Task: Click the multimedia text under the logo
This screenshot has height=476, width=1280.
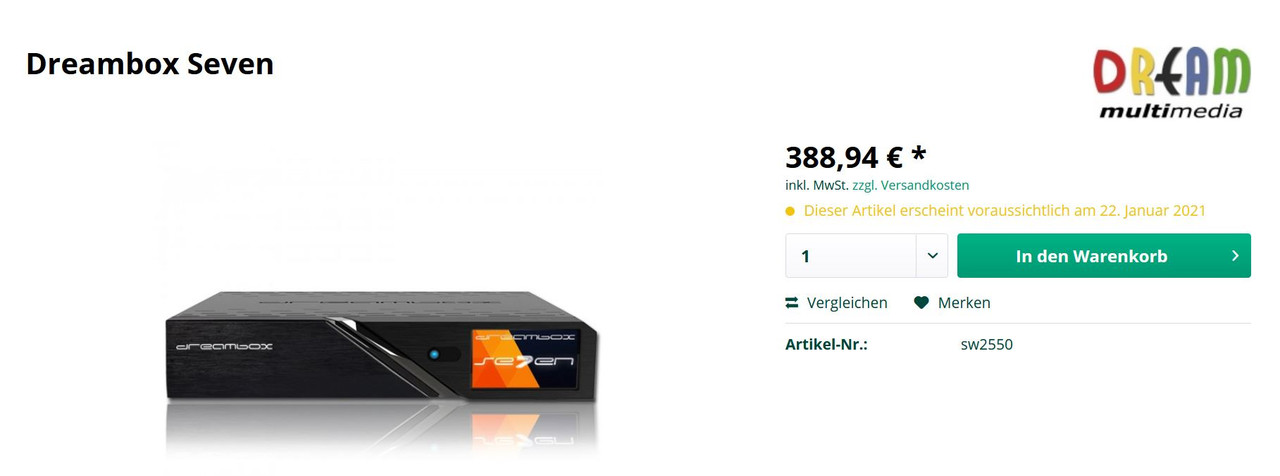Action: click(x=1171, y=111)
